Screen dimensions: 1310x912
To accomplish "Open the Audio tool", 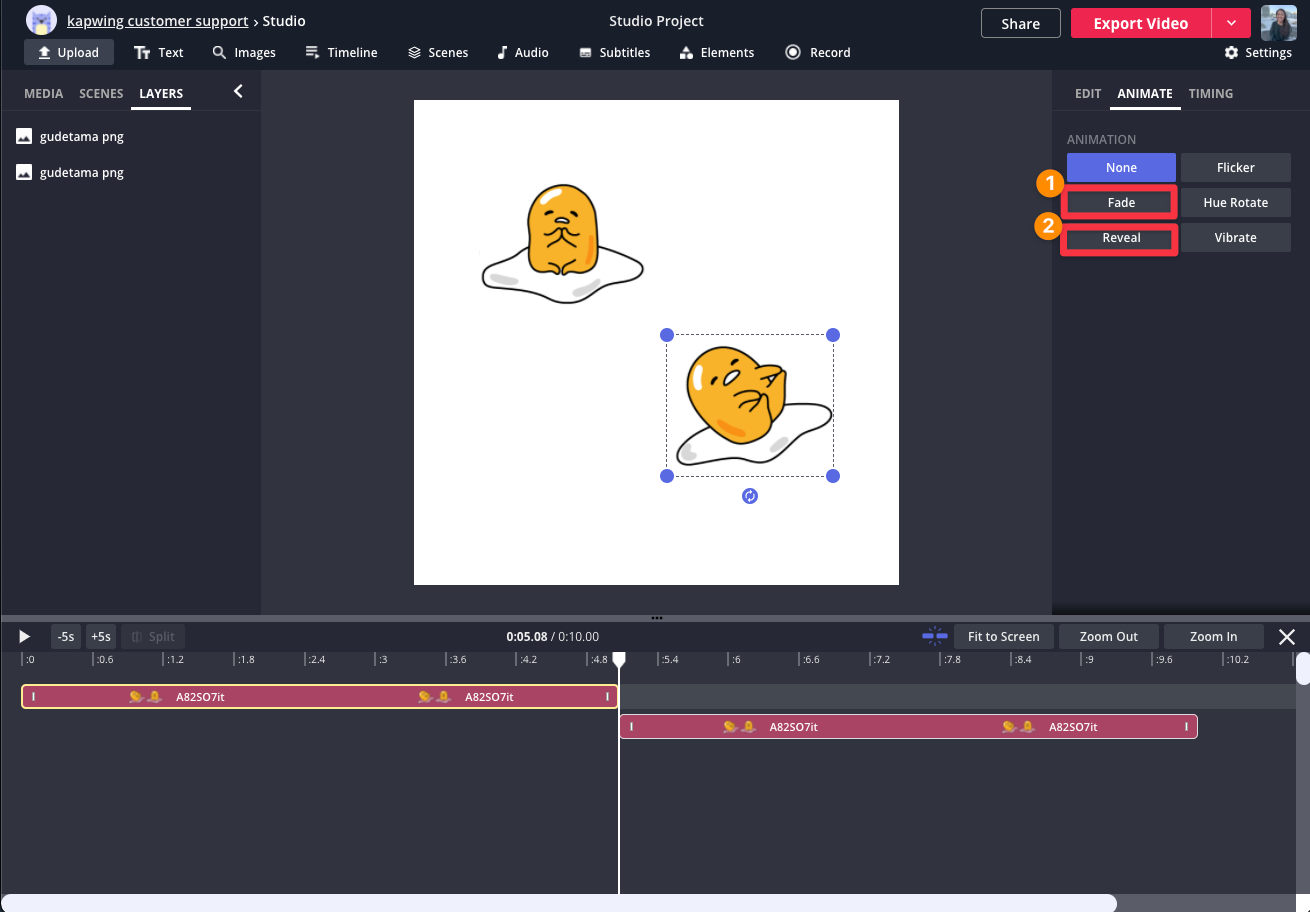I will [x=522, y=52].
